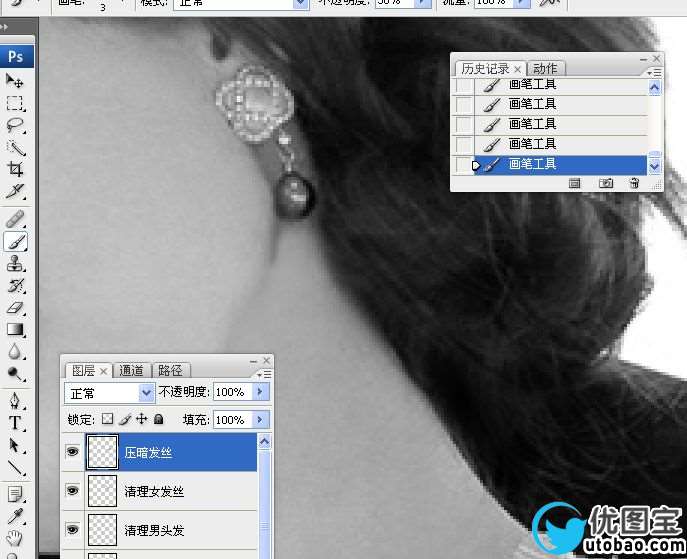The image size is (687, 559).
Task: Select the Crop tool
Action: (15, 169)
